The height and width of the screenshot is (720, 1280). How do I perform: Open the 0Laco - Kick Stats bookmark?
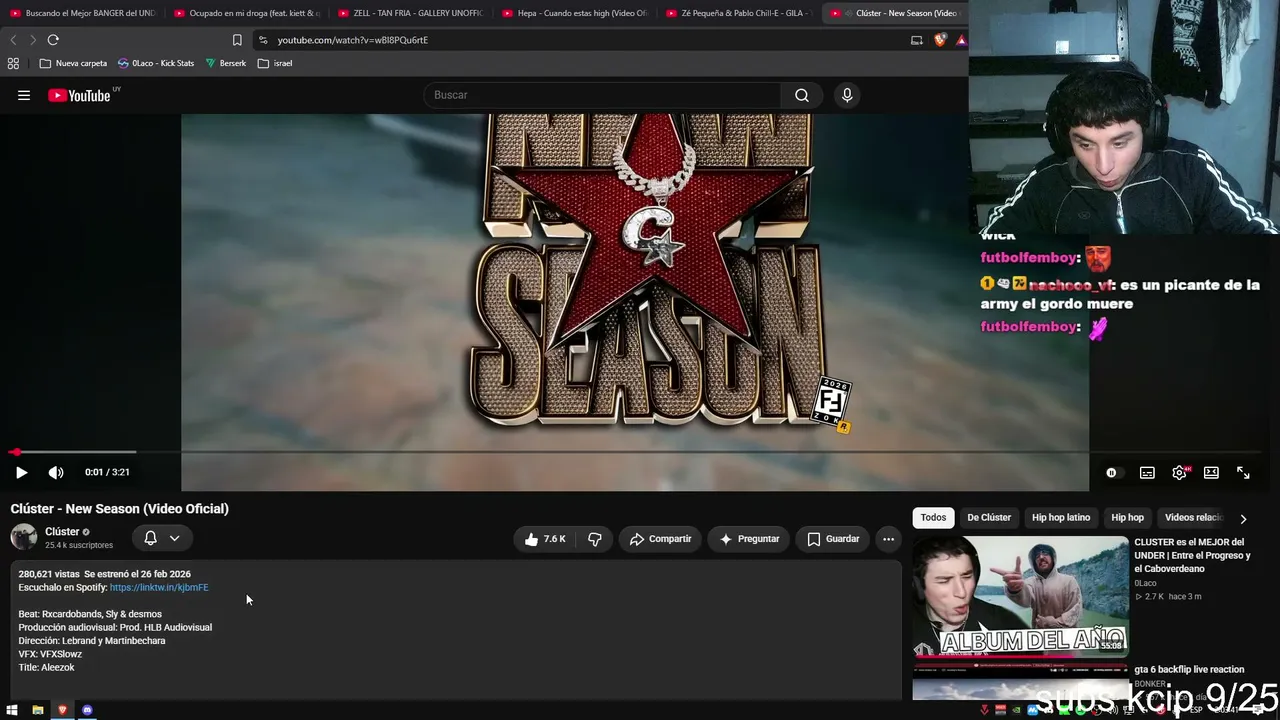[156, 63]
